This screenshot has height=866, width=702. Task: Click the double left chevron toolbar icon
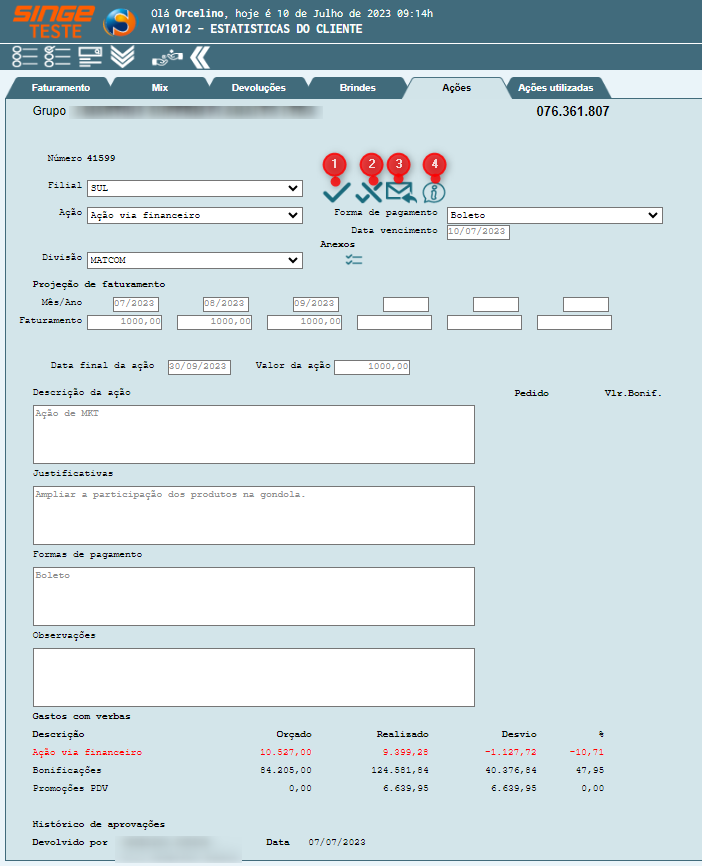(x=200, y=57)
